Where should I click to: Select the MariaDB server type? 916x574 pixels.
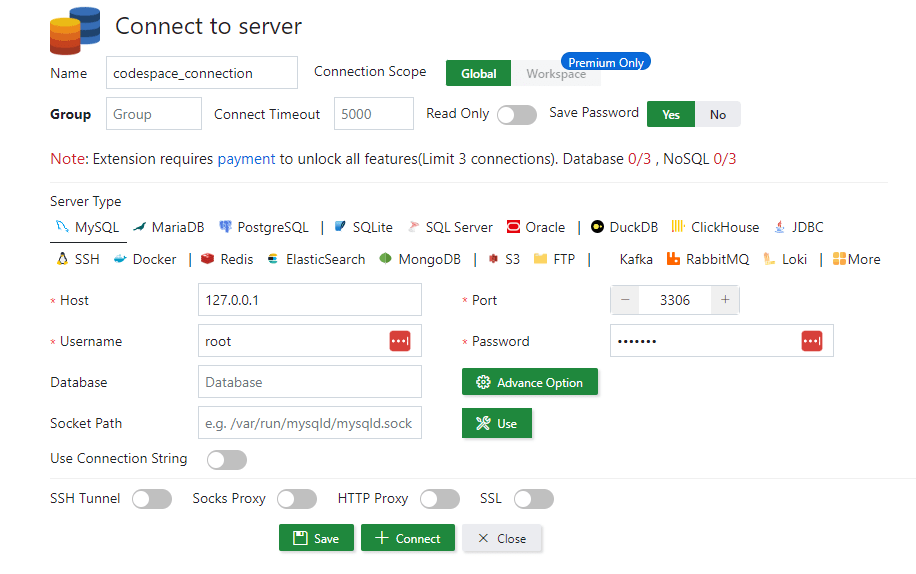169,227
